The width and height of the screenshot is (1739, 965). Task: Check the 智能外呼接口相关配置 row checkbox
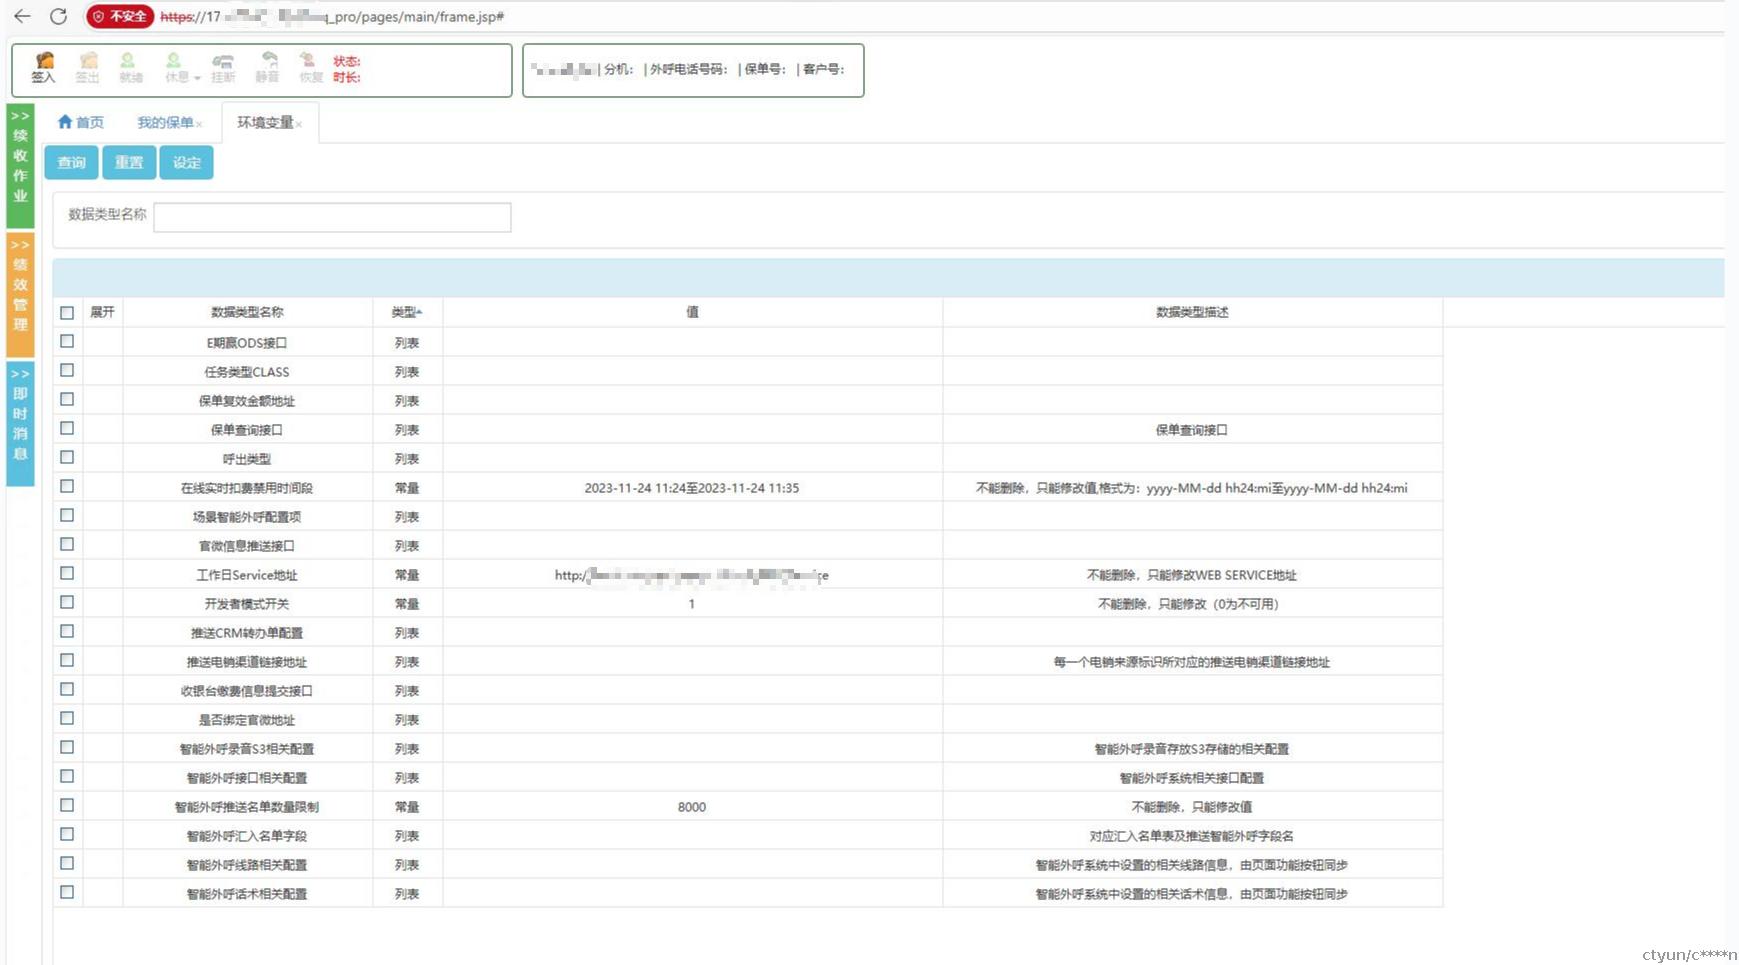67,776
